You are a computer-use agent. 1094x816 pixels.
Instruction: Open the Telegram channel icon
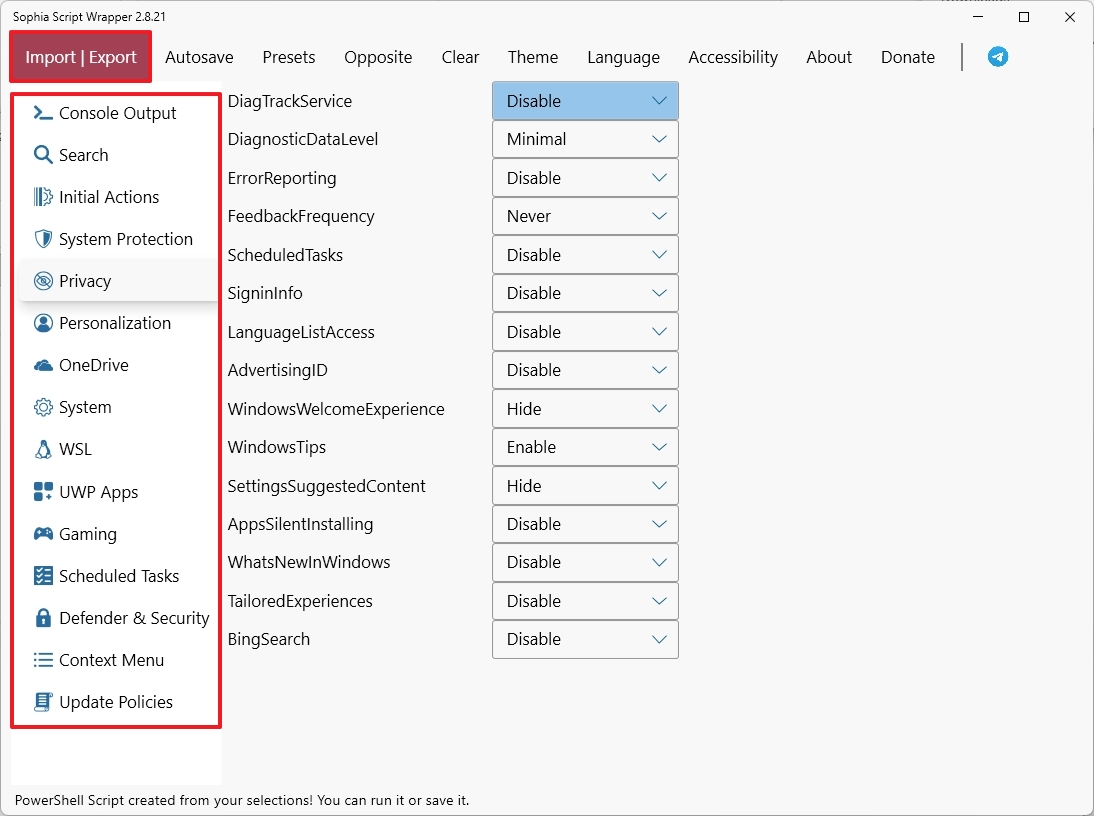(998, 57)
